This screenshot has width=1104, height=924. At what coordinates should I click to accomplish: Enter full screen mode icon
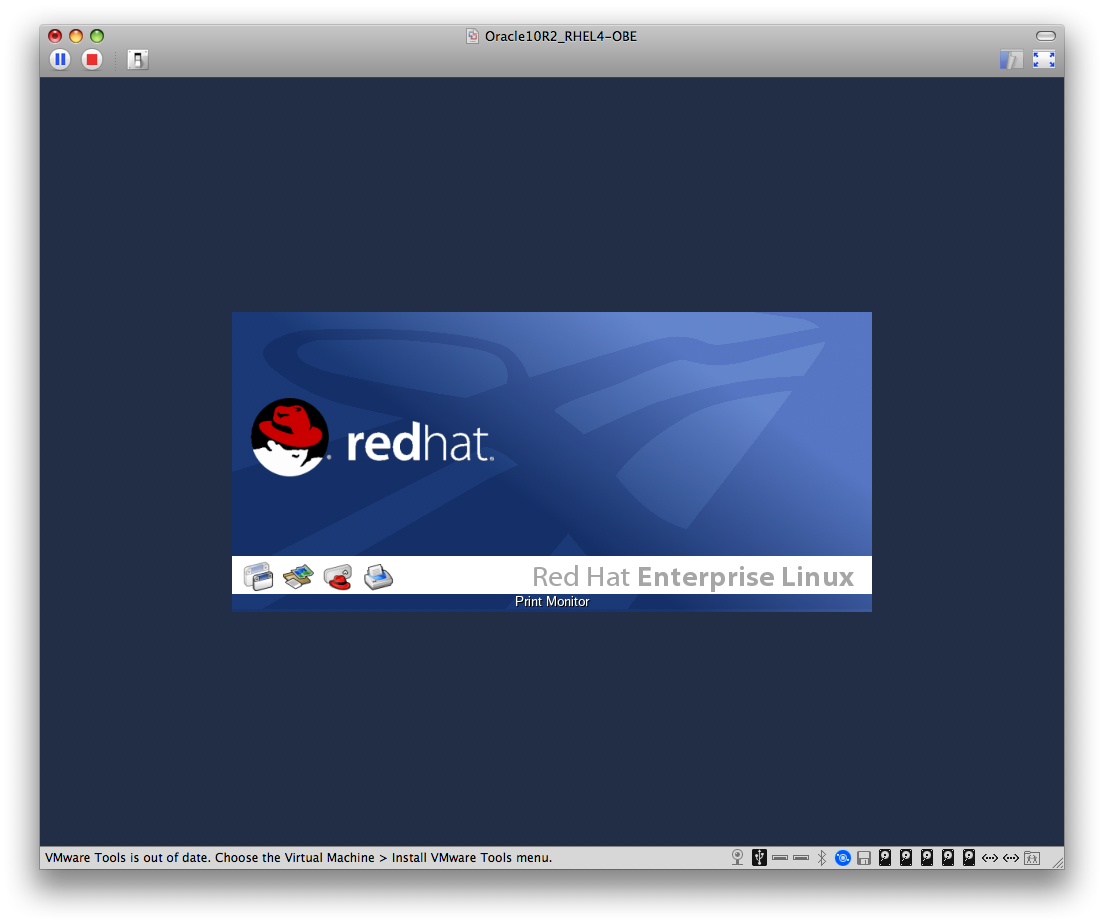(x=1044, y=60)
